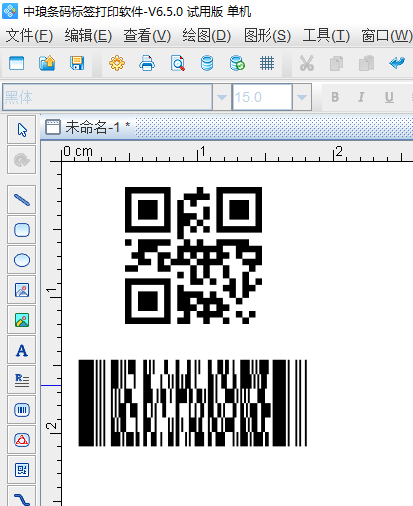
Task: Open document settings with the gear icon
Action: [x=117, y=63]
